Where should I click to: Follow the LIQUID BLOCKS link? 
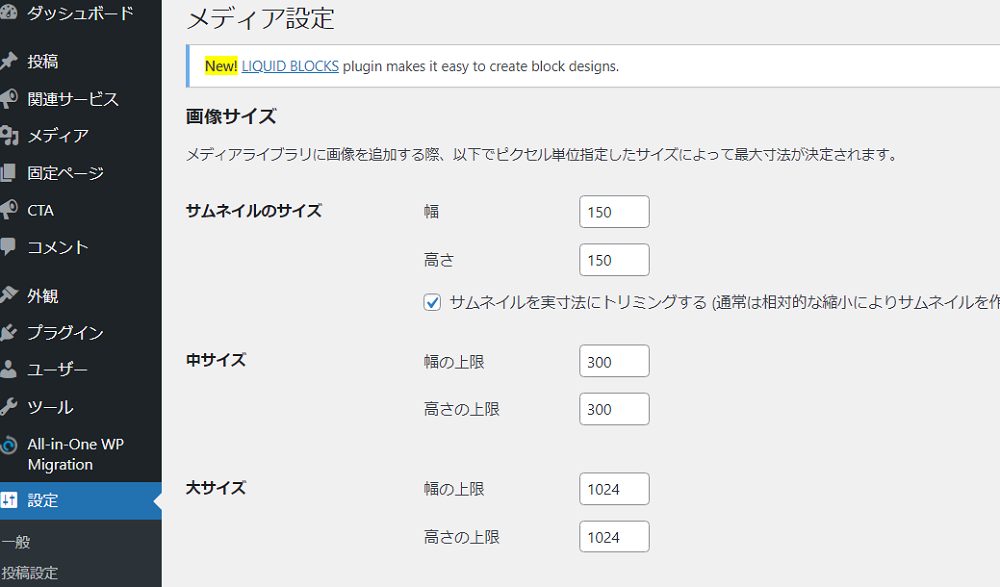pyautogui.click(x=290, y=66)
